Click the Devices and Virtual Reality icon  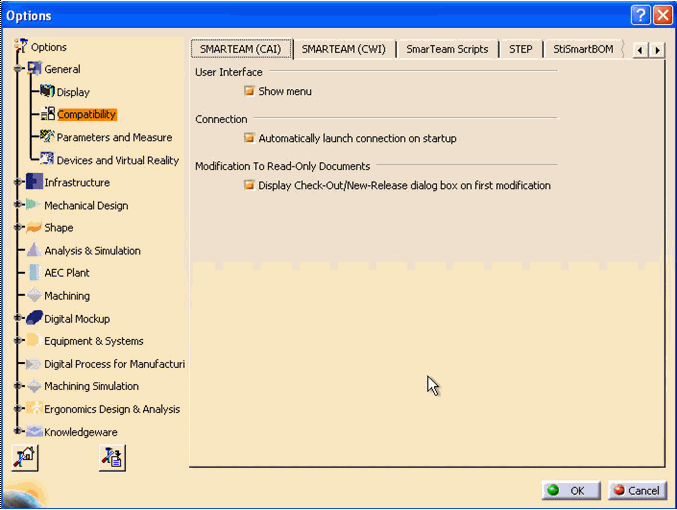pyautogui.click(x=47, y=160)
